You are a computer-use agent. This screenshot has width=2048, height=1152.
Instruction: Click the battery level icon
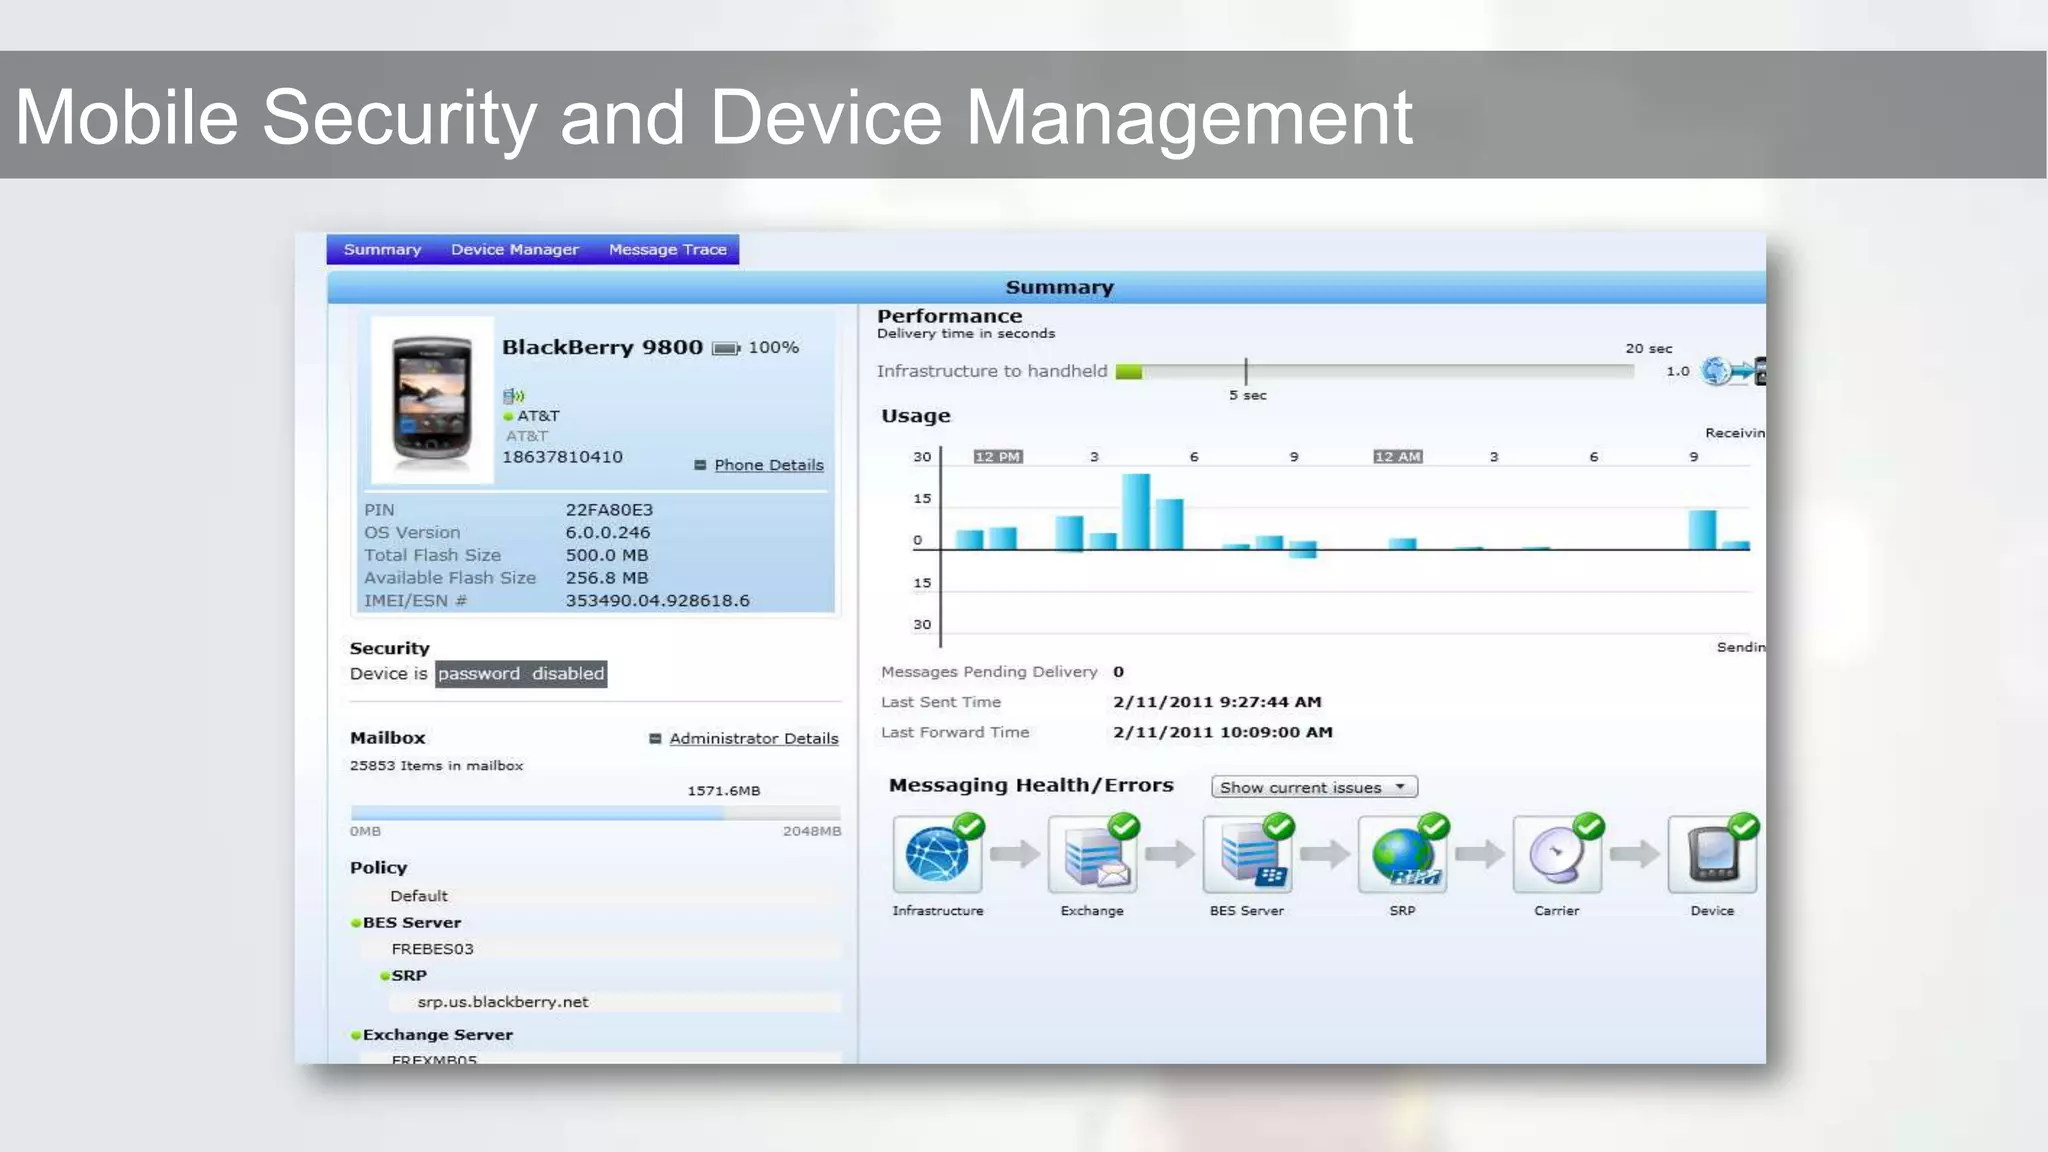tap(725, 348)
